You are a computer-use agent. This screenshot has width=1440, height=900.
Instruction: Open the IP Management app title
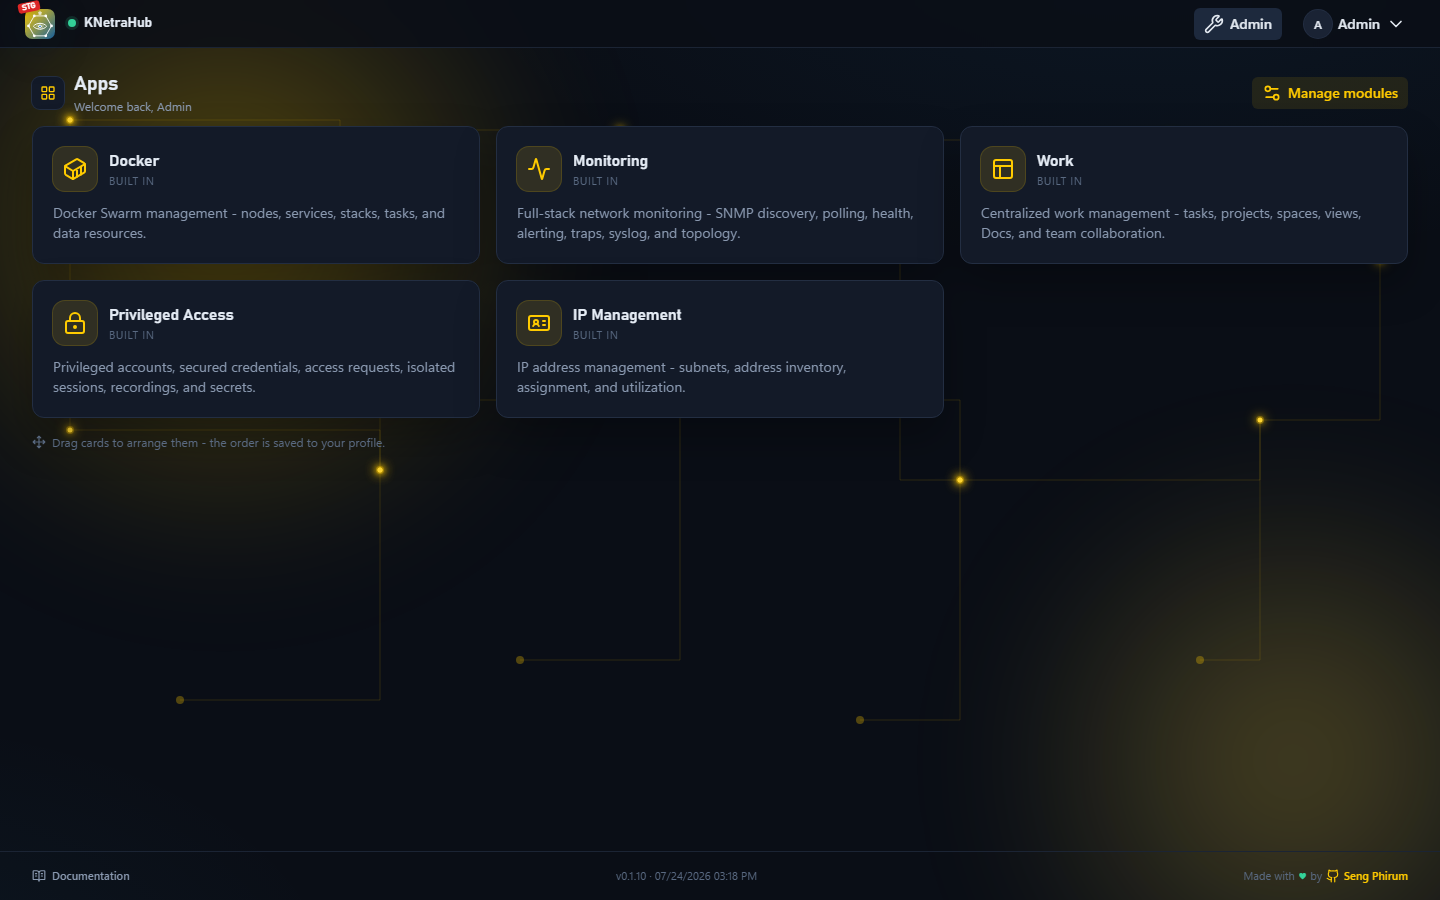click(x=627, y=315)
